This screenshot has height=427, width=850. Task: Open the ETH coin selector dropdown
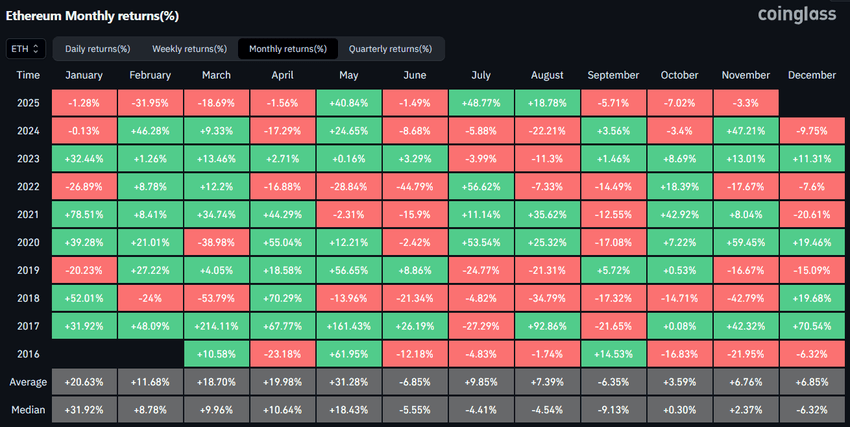pos(25,48)
